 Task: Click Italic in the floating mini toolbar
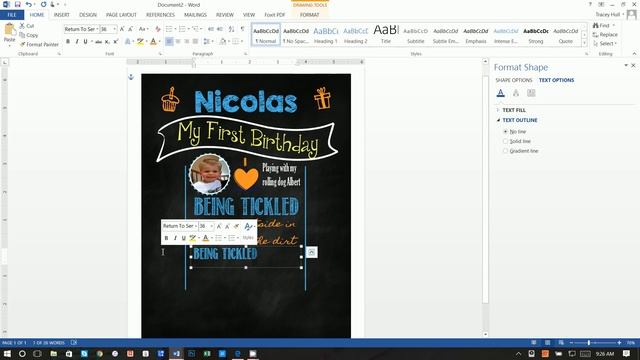pyautogui.click(x=175, y=238)
